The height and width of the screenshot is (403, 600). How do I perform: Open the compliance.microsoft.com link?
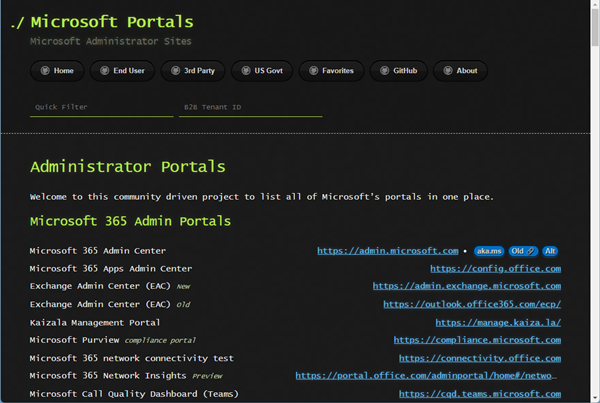[x=476, y=341]
